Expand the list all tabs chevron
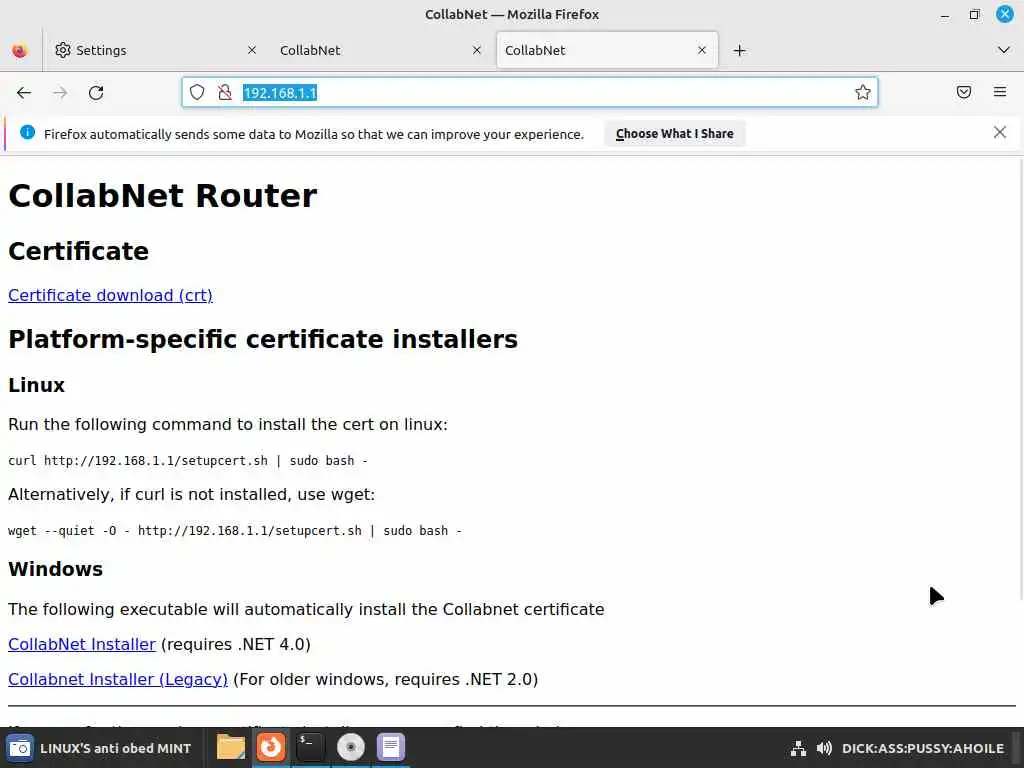 point(1004,50)
